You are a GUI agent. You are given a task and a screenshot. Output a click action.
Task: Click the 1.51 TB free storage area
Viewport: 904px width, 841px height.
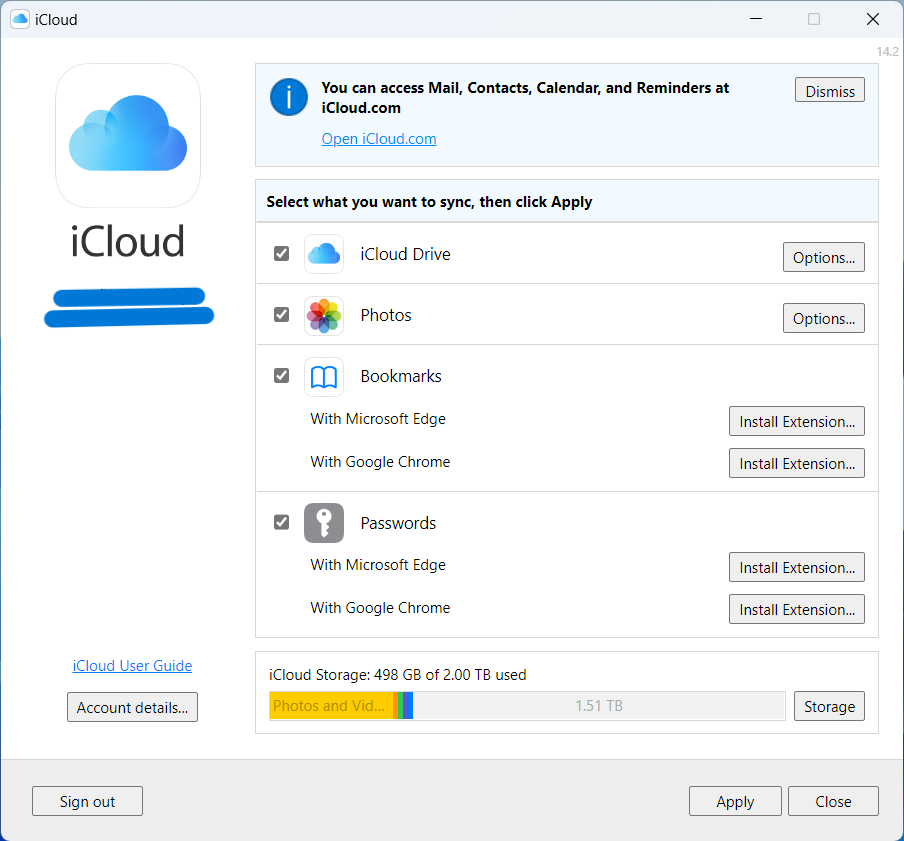coord(599,706)
